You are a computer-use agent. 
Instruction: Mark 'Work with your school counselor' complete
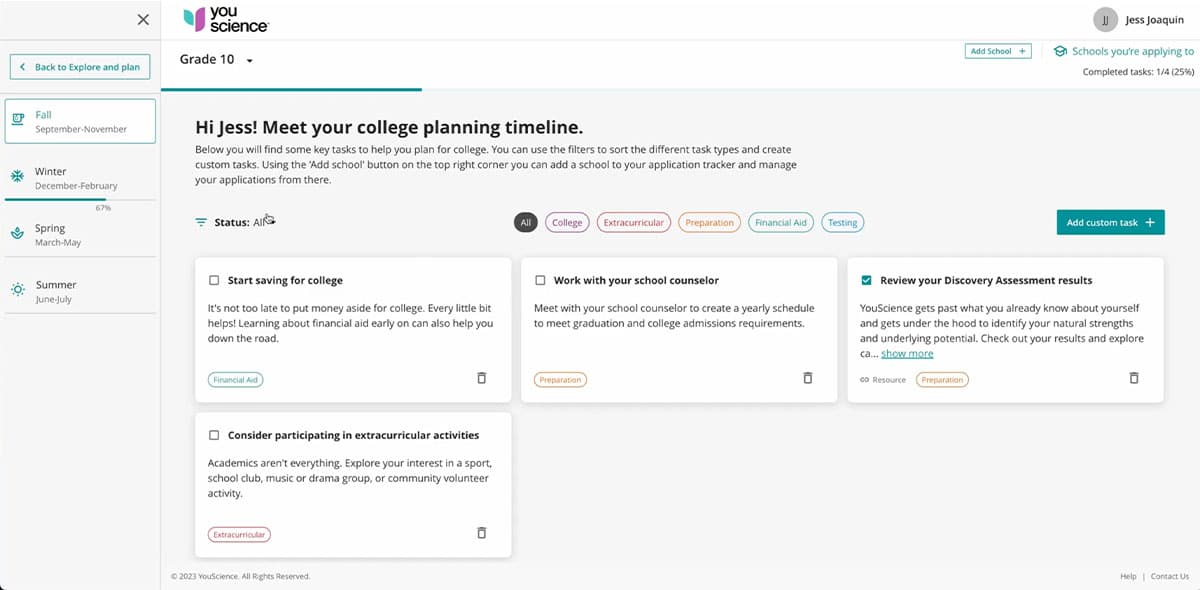pos(540,281)
